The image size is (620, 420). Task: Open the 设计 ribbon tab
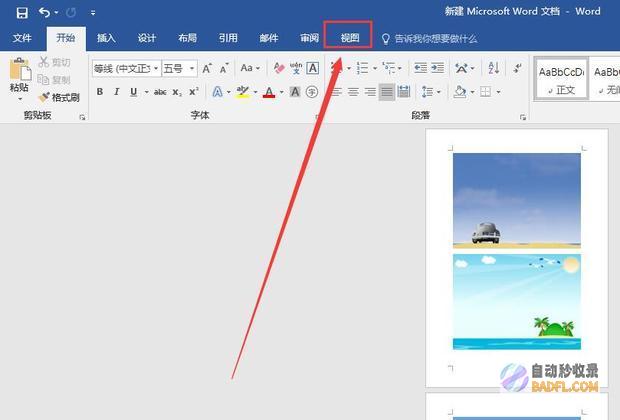coord(147,38)
